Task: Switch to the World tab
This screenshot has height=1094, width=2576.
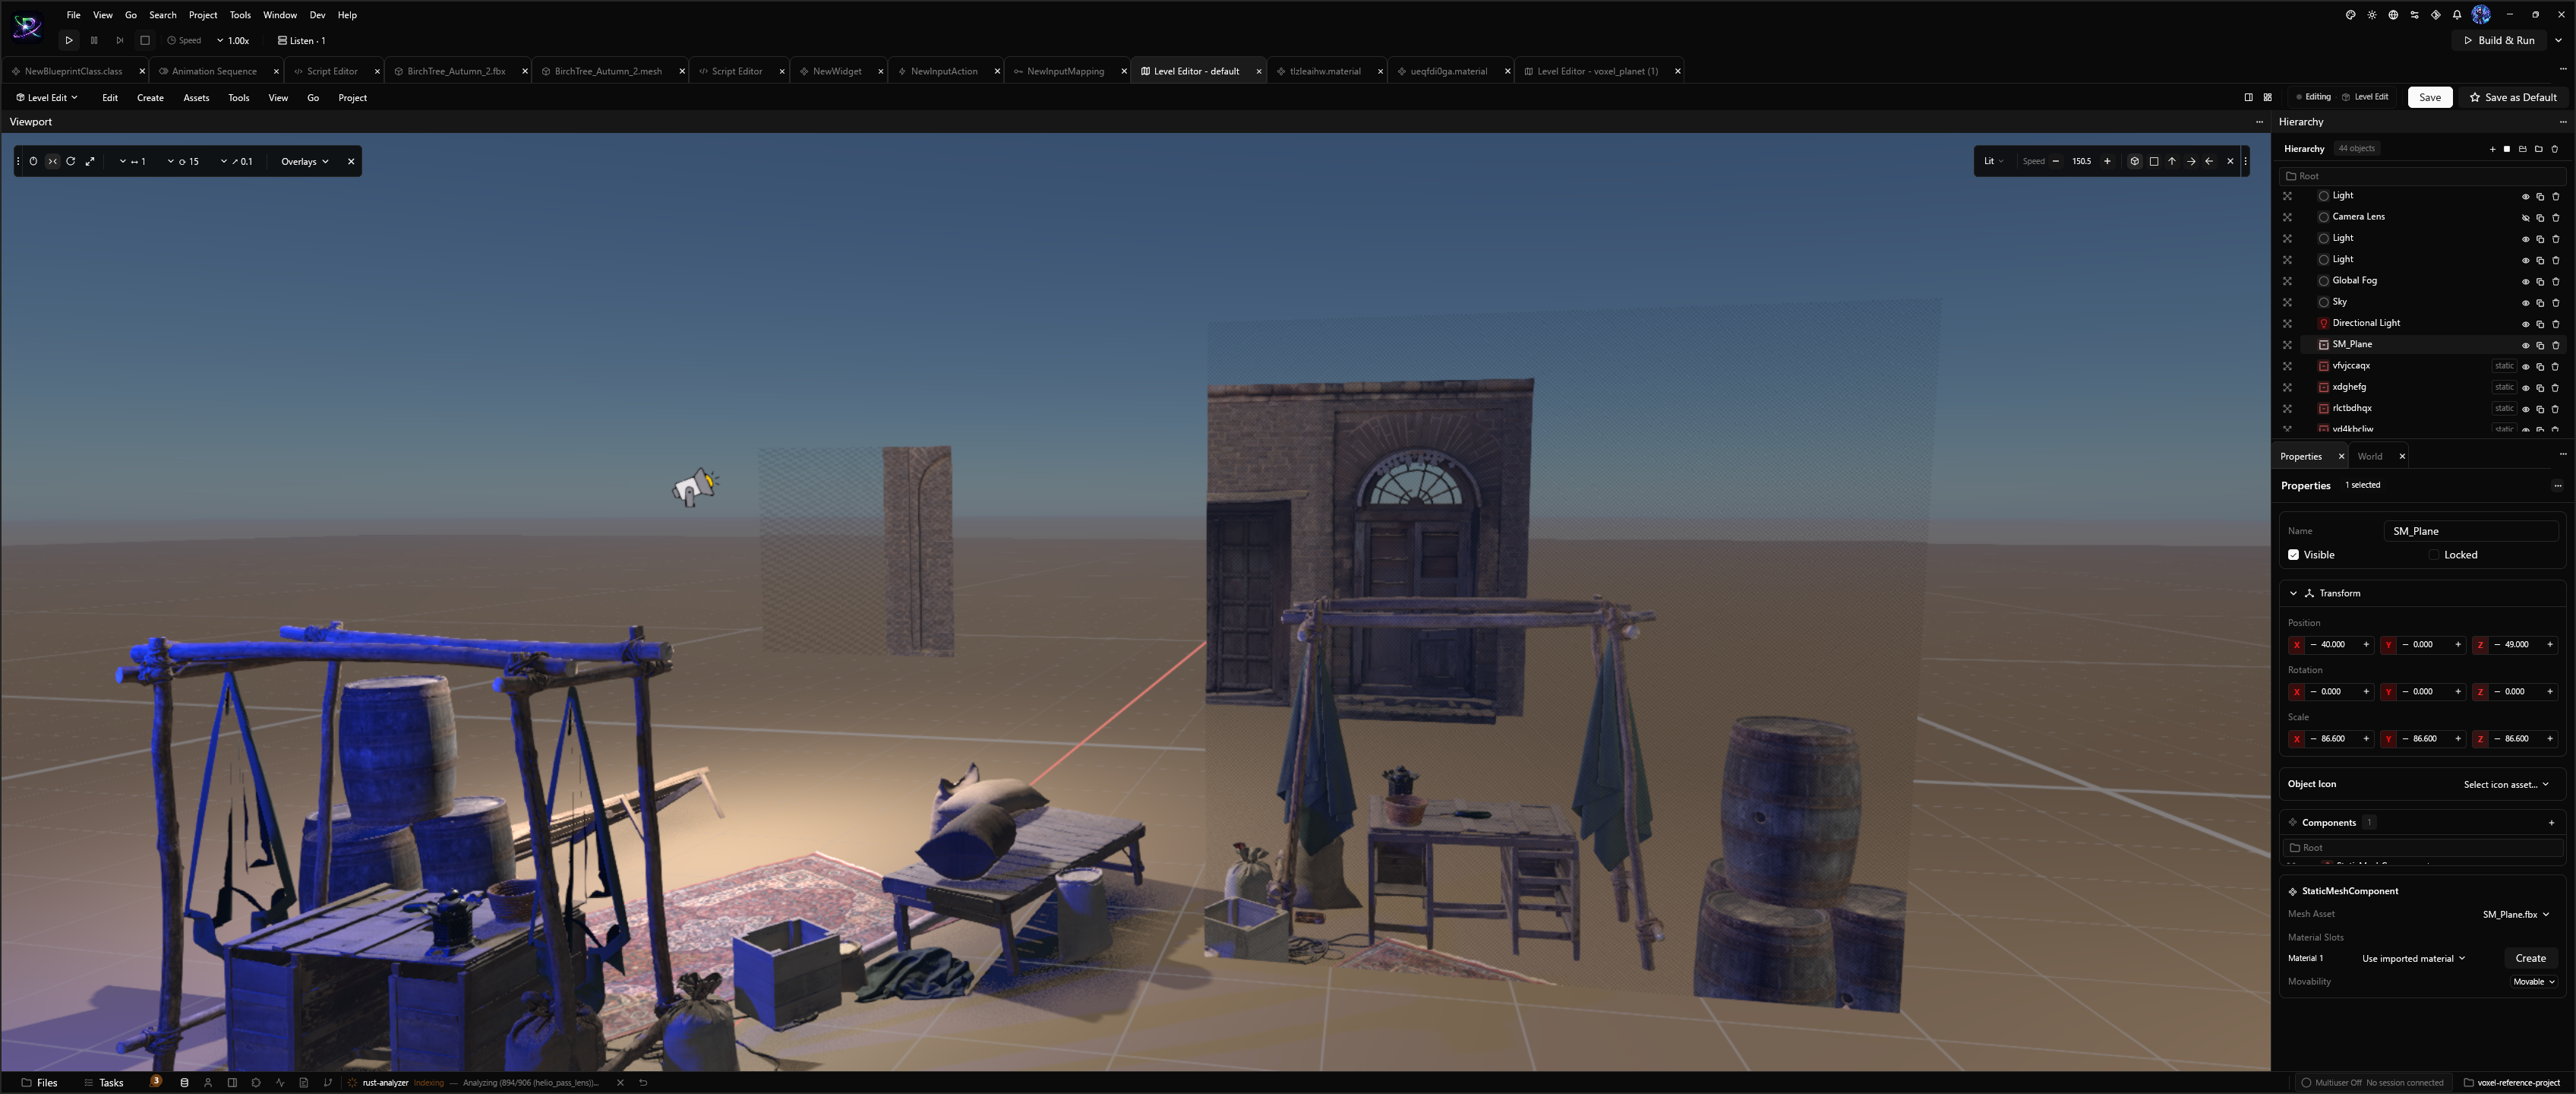Action: (2369, 456)
